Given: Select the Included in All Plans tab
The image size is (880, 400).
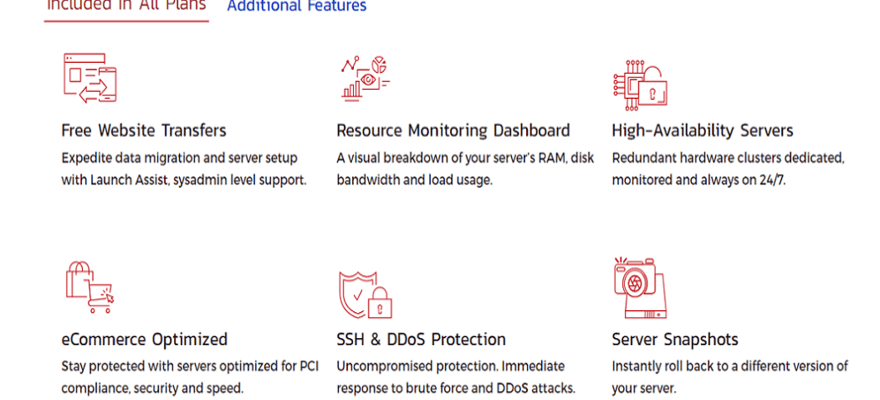Looking at the screenshot, I should pos(127,7).
